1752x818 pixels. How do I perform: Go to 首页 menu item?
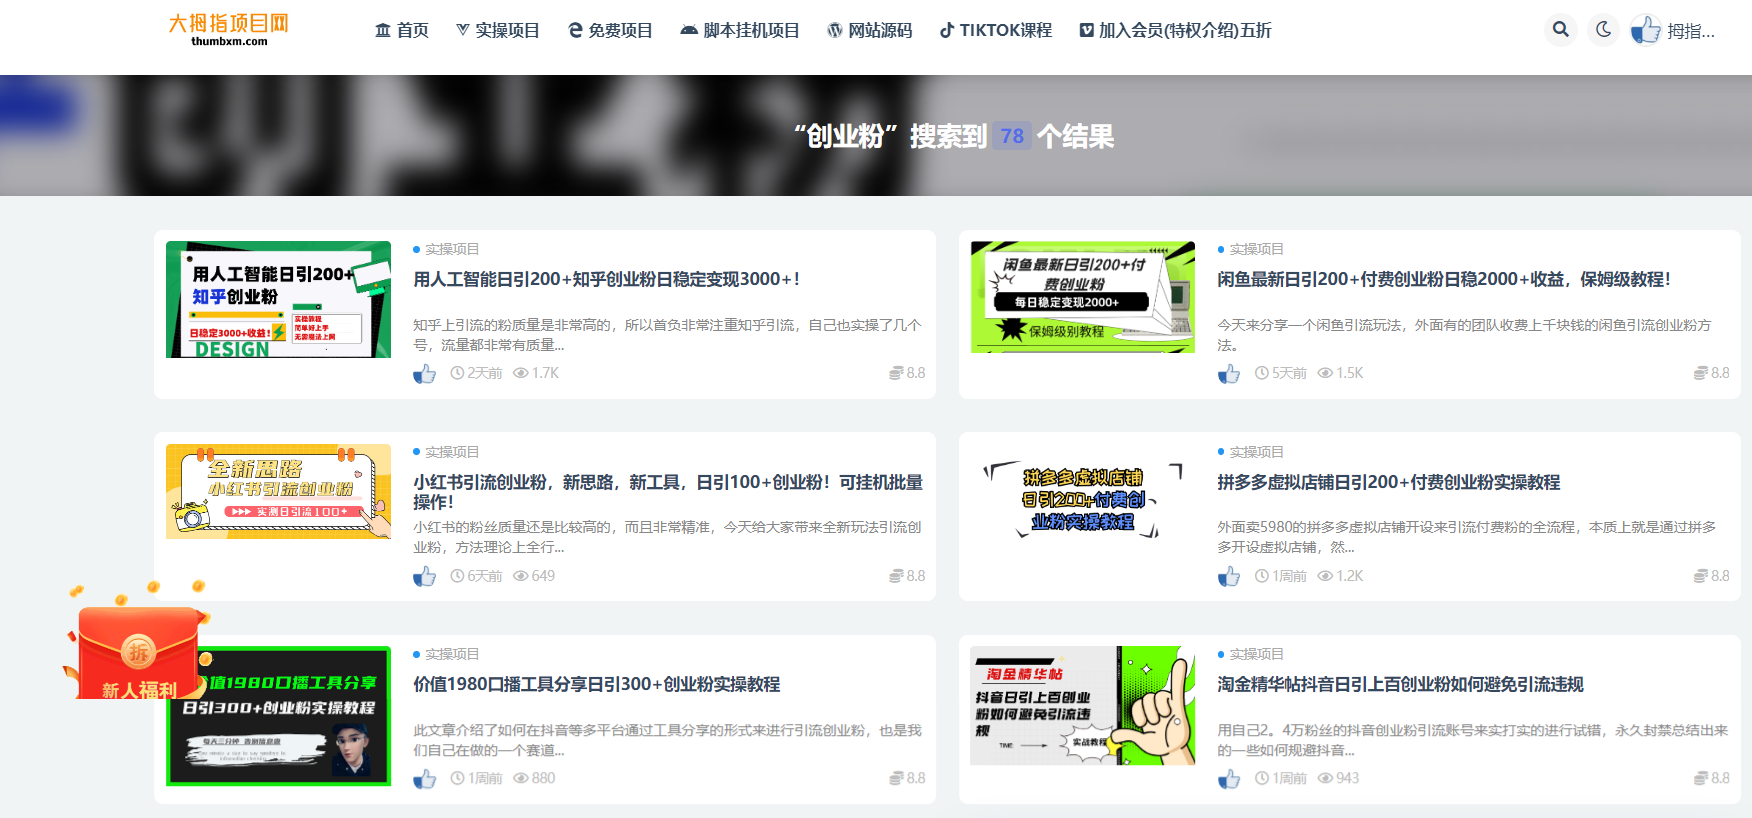[x=402, y=30]
